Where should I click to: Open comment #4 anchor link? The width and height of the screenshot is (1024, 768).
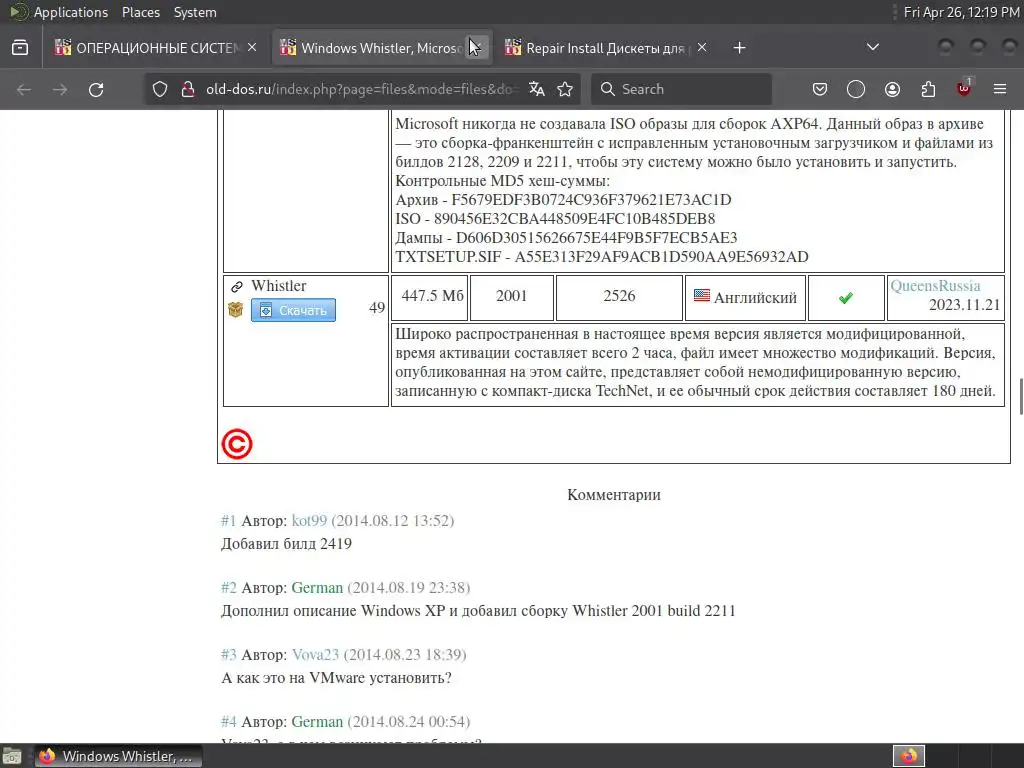click(229, 722)
